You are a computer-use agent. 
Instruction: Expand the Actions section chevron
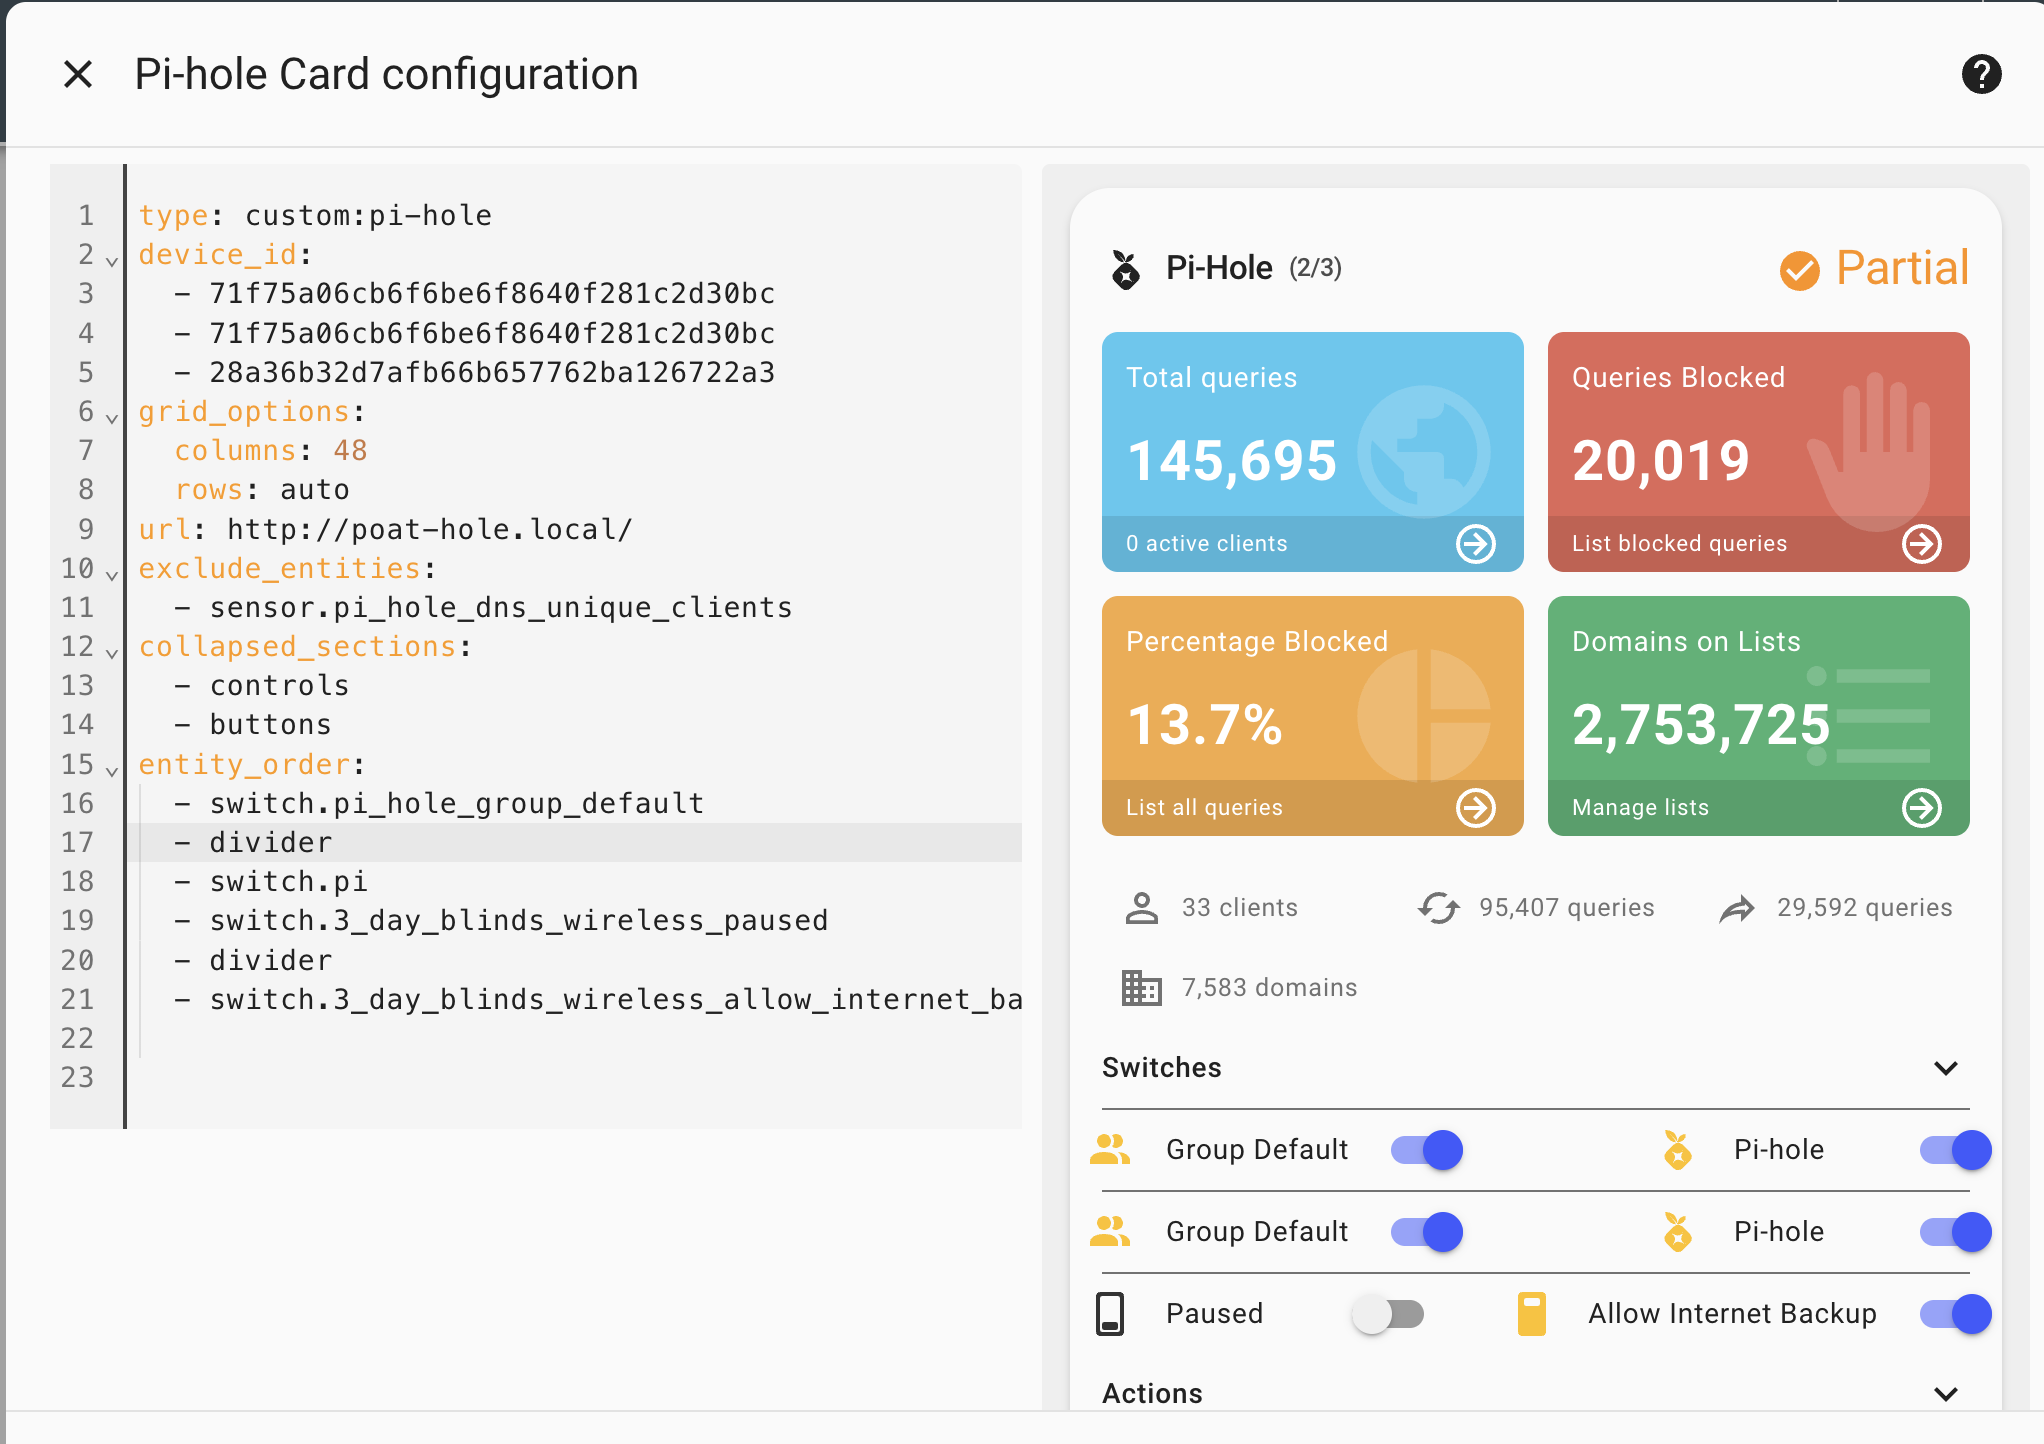pyautogui.click(x=1945, y=1394)
